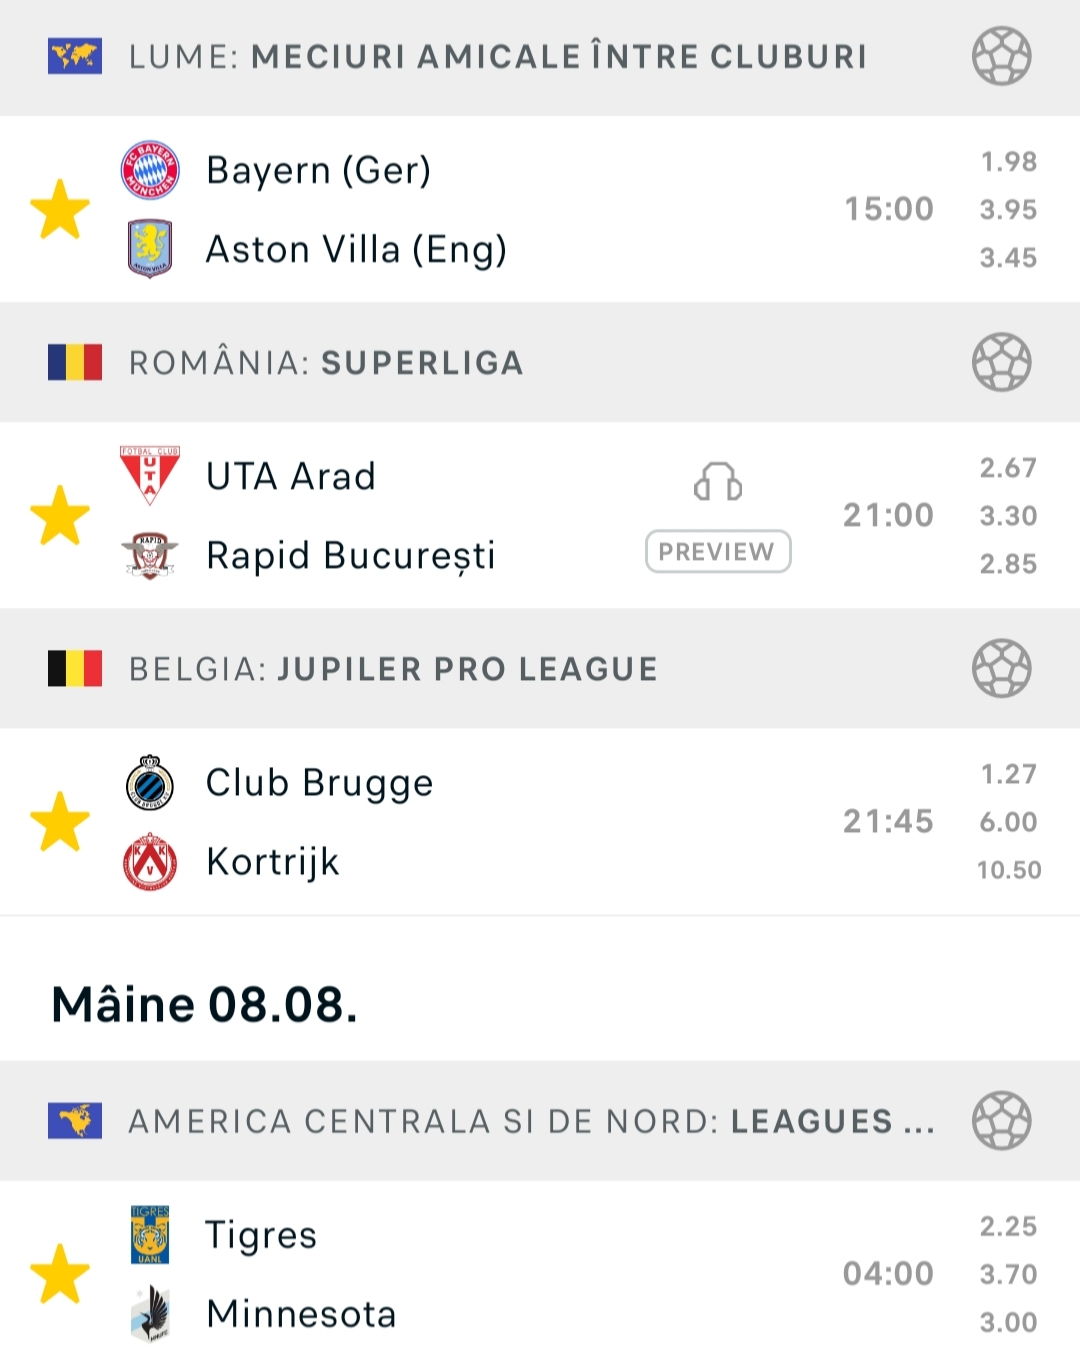Open the România: Superliga league header

[540, 362]
